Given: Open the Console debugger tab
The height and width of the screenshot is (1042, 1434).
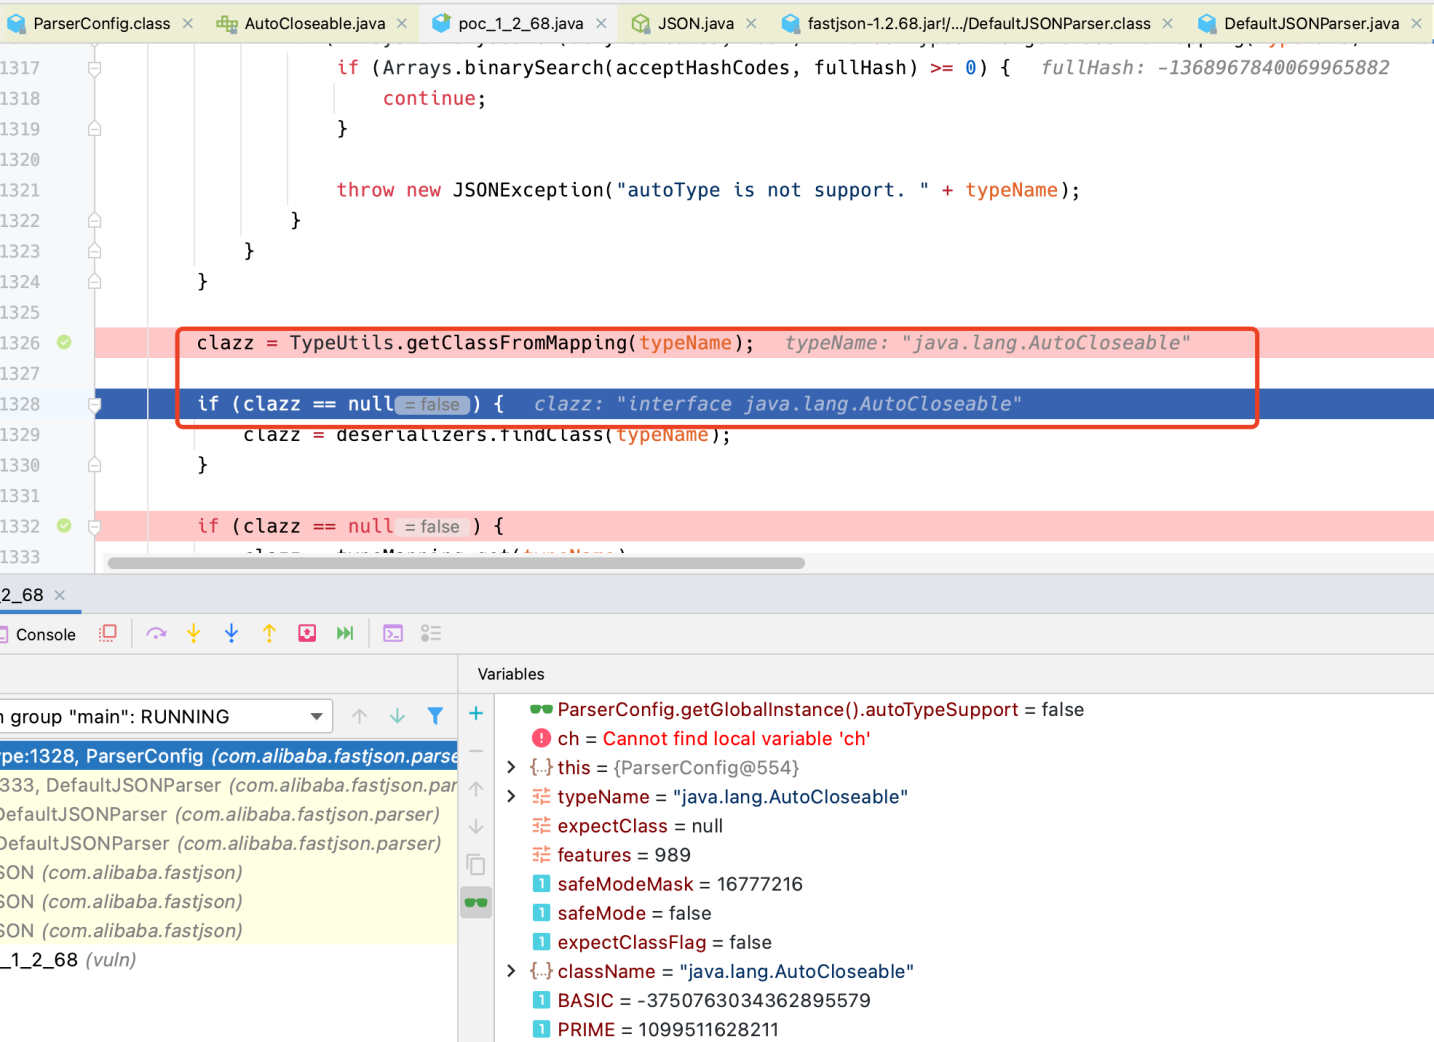Looking at the screenshot, I should [x=38, y=634].
